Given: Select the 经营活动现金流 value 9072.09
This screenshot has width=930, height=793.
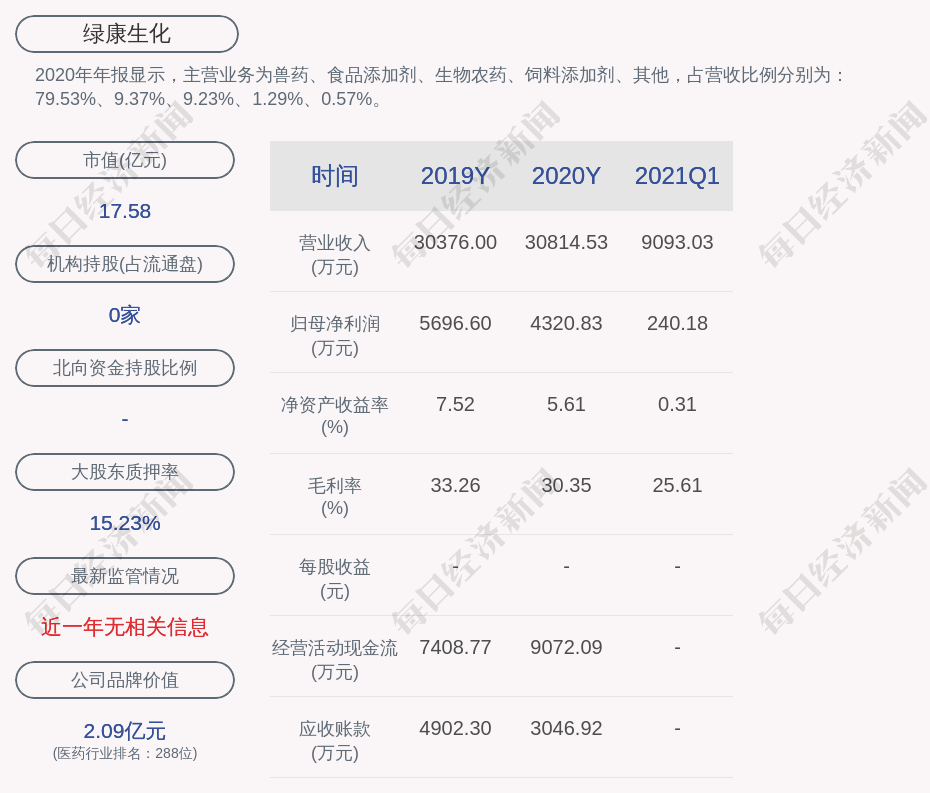Looking at the screenshot, I should point(566,647).
